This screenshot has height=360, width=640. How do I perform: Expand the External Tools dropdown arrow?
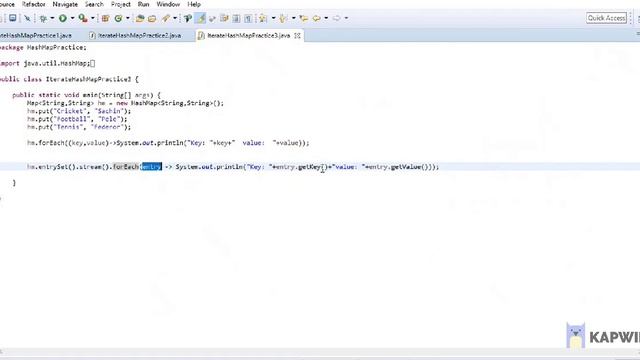click(93, 18)
